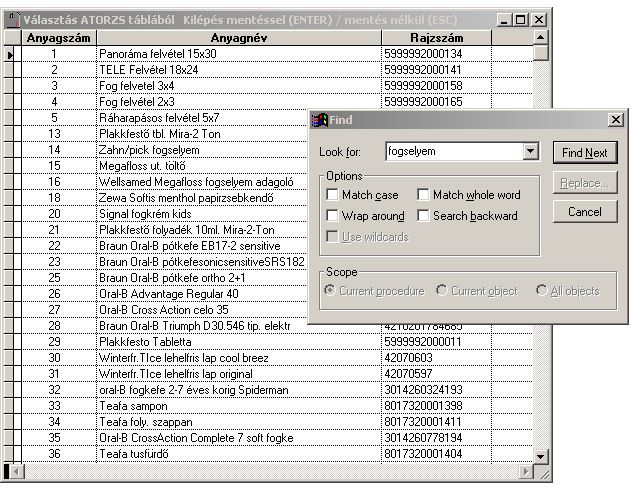Click the vertical scrollbar thumb
This screenshot has height=487, width=632.
click(x=540, y=53)
